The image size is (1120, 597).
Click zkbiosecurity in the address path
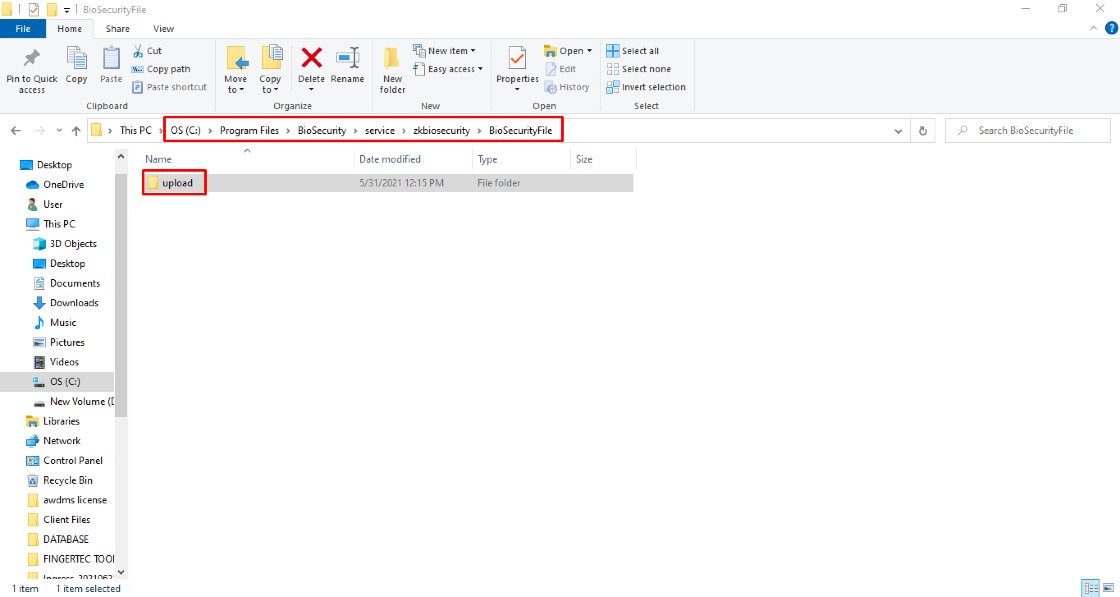(x=441, y=131)
